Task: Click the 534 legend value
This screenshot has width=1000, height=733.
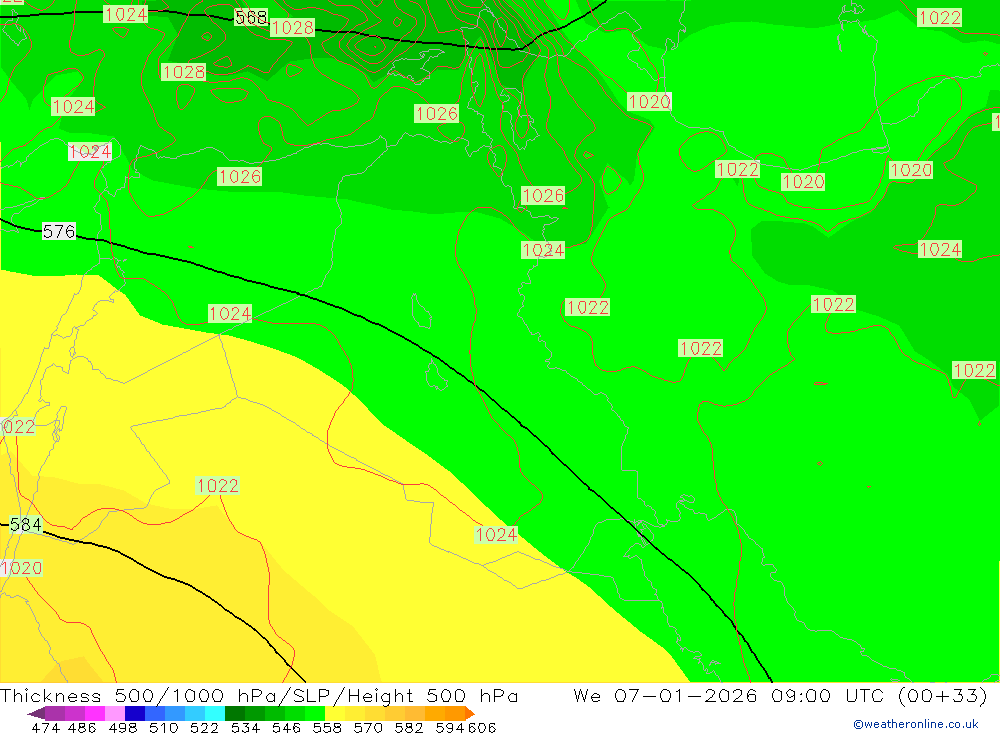Action: tap(246, 727)
